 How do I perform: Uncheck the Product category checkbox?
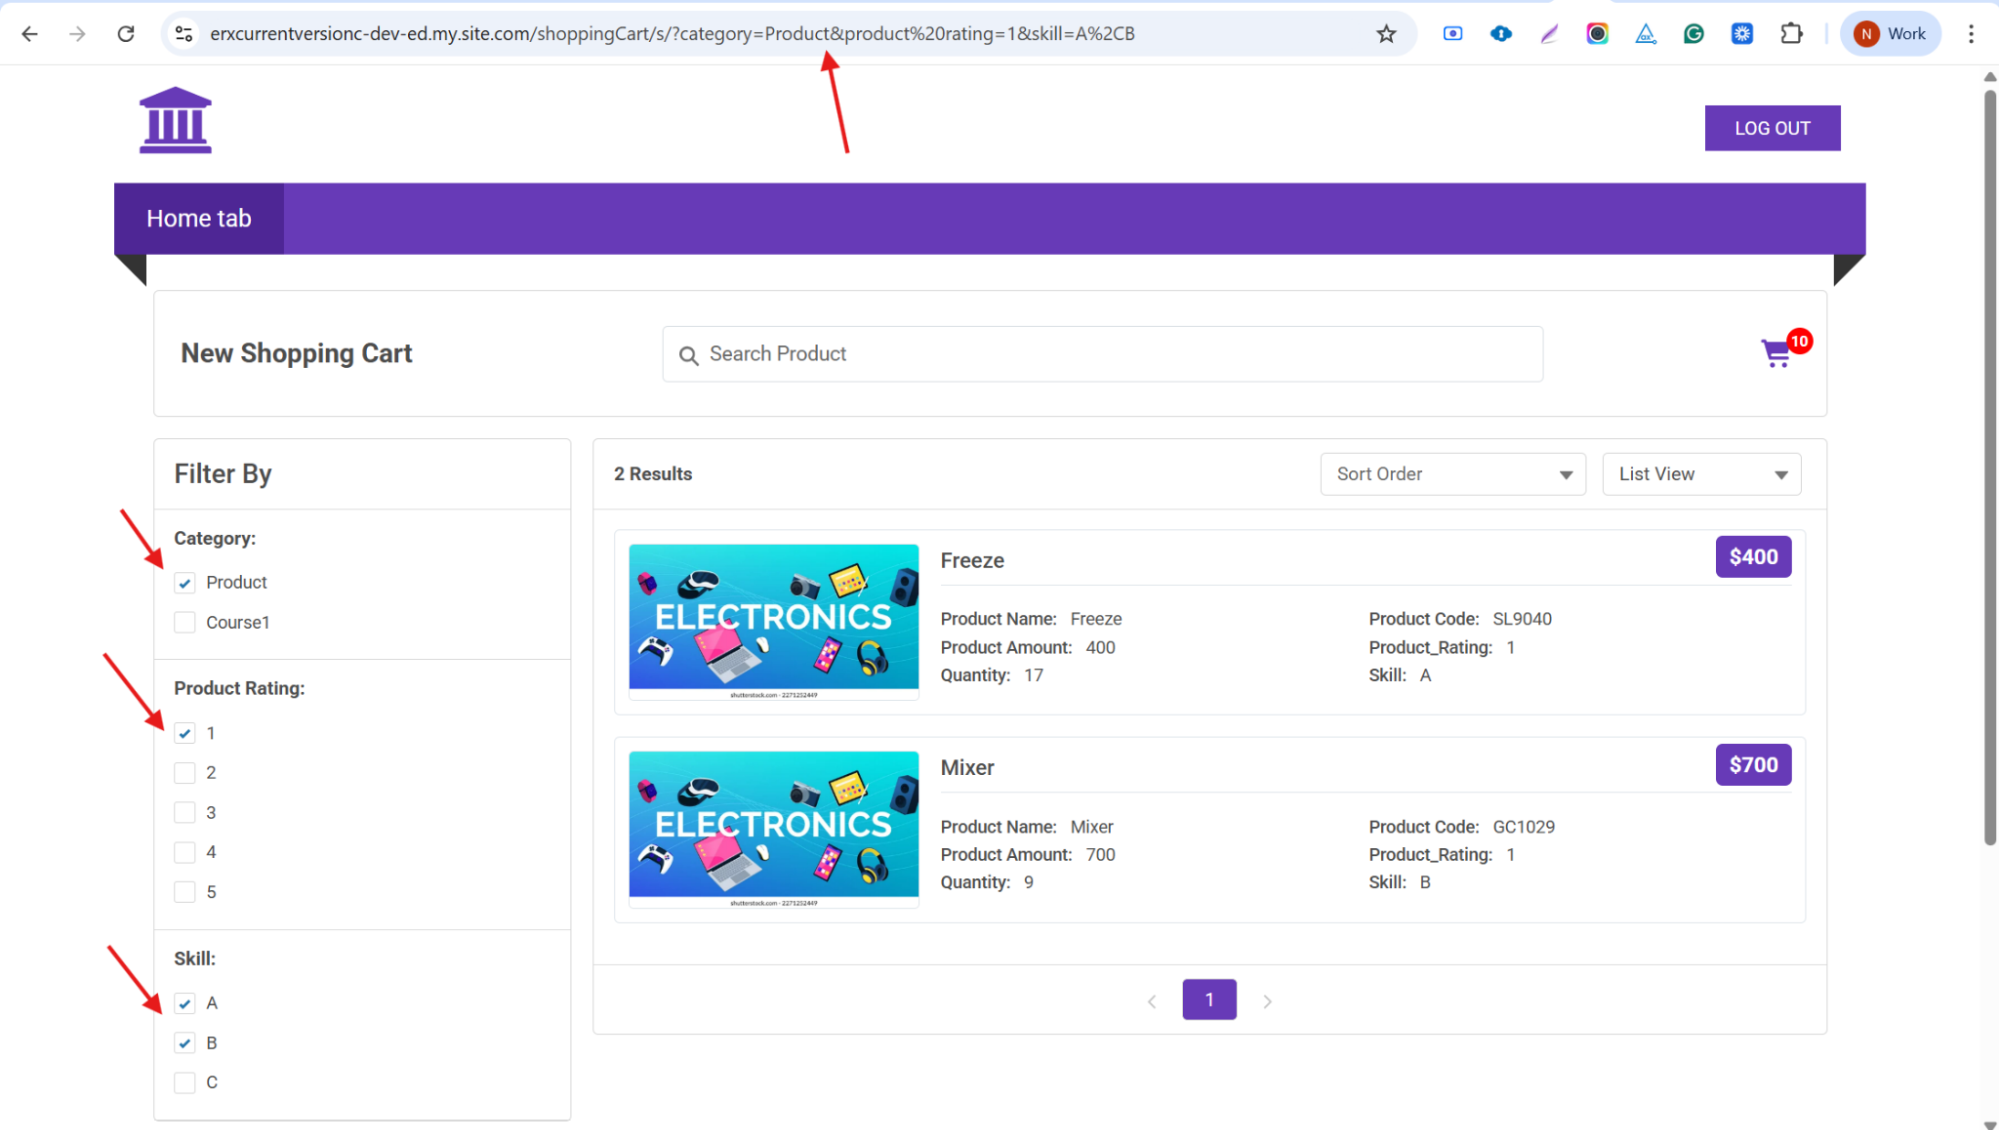coord(185,583)
